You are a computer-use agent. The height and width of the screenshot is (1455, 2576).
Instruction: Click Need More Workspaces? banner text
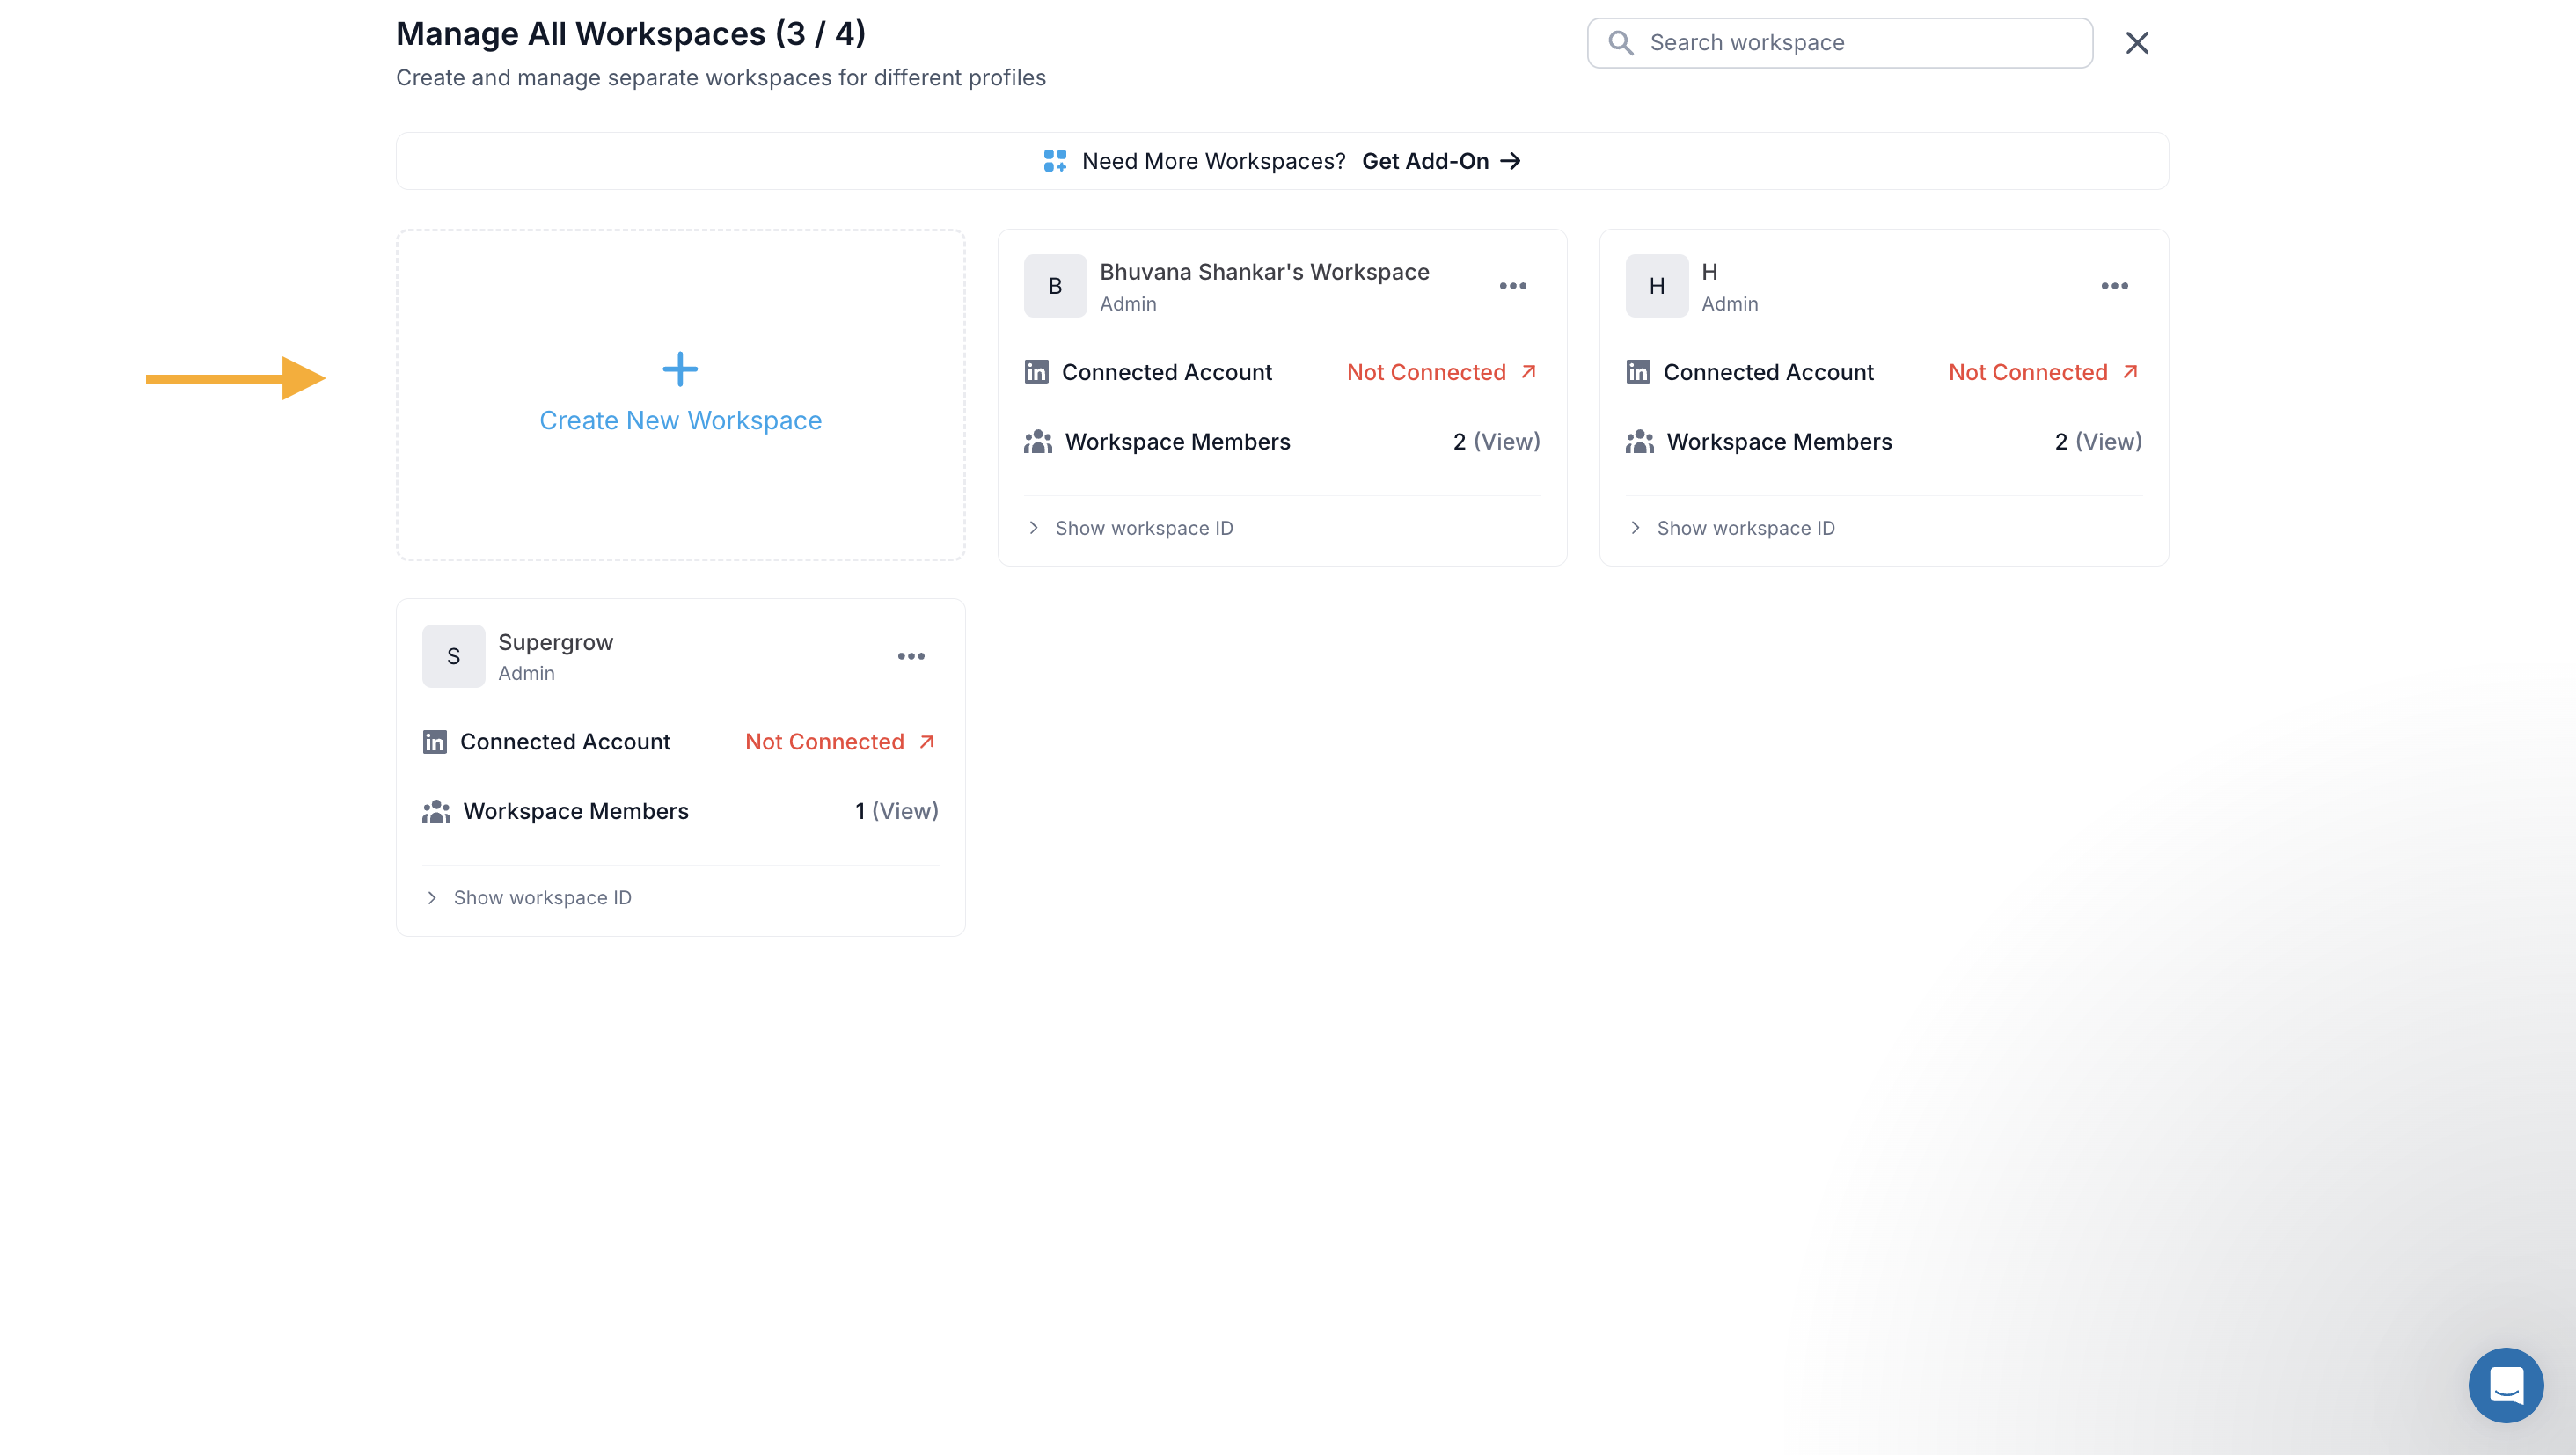(x=1213, y=161)
